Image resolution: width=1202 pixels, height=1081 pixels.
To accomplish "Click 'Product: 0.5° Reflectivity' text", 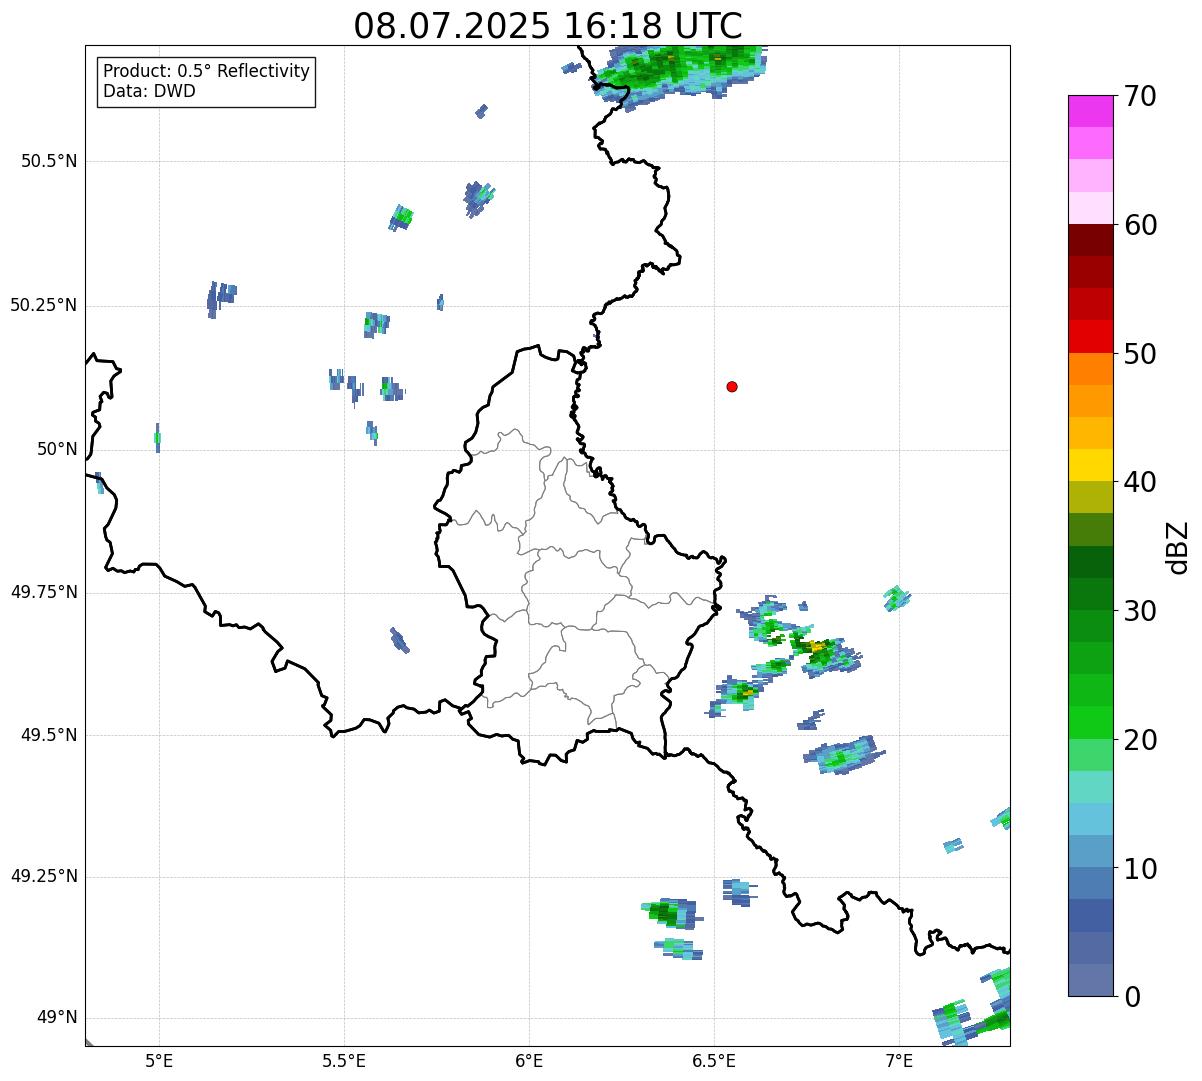I will (206, 72).
